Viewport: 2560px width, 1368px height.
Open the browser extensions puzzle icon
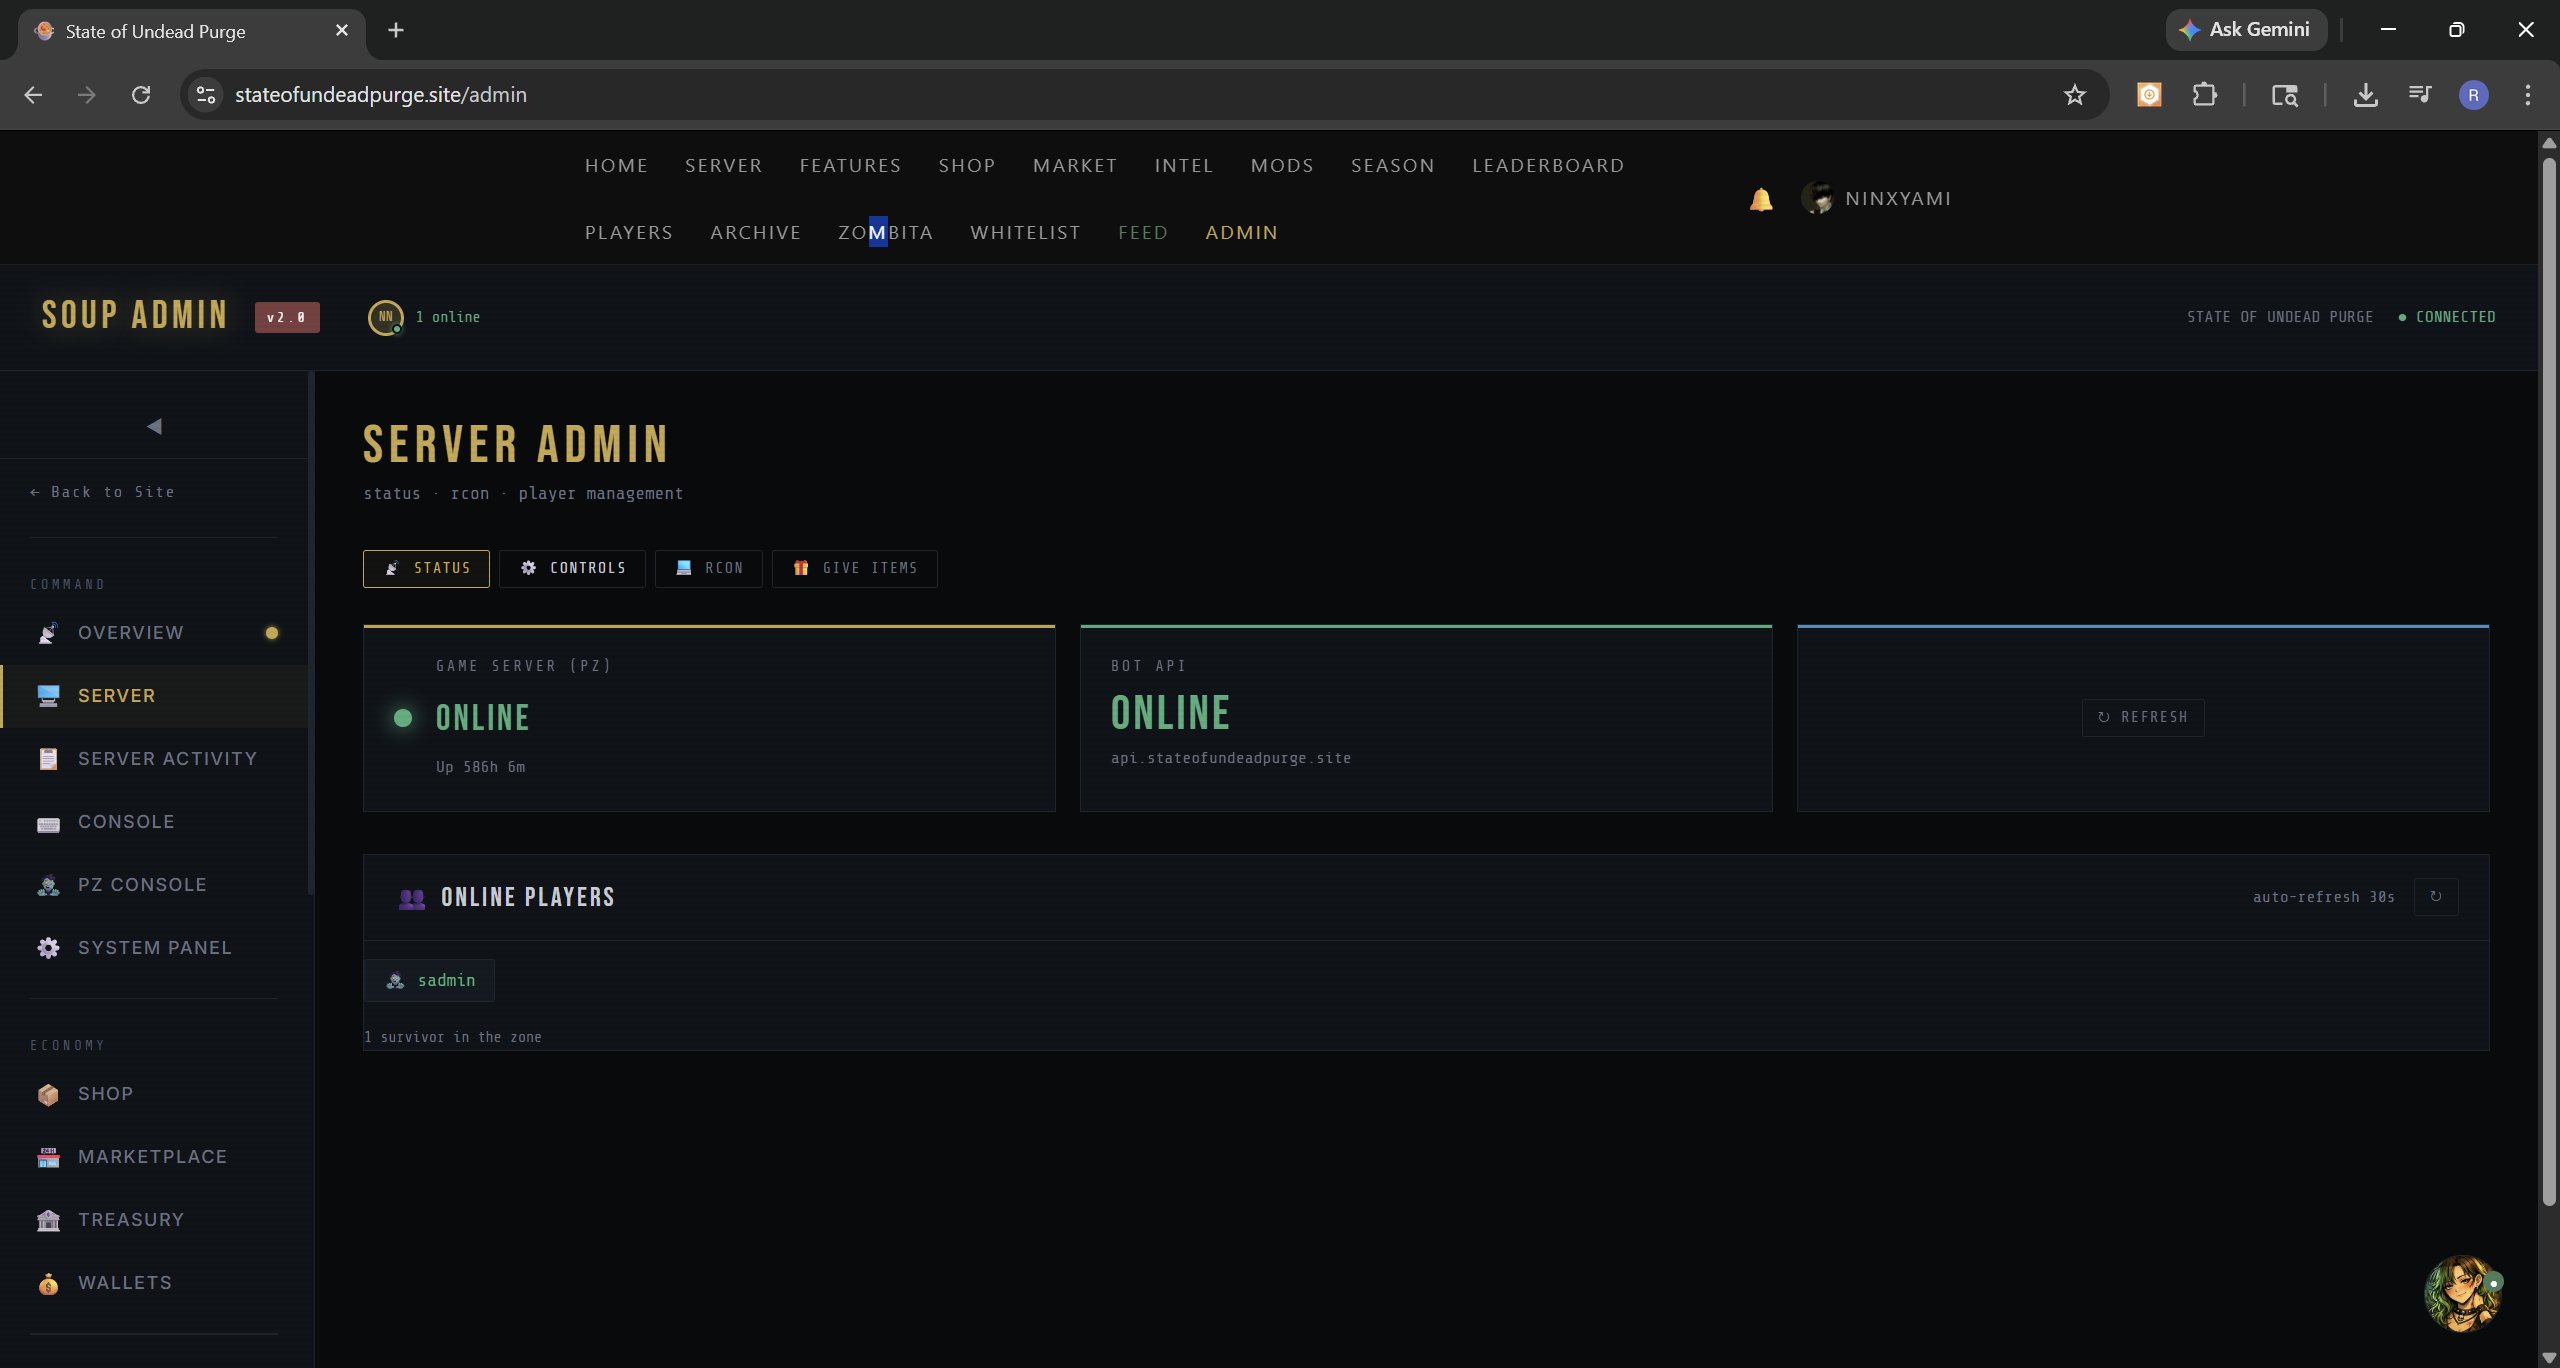[x=2204, y=95]
